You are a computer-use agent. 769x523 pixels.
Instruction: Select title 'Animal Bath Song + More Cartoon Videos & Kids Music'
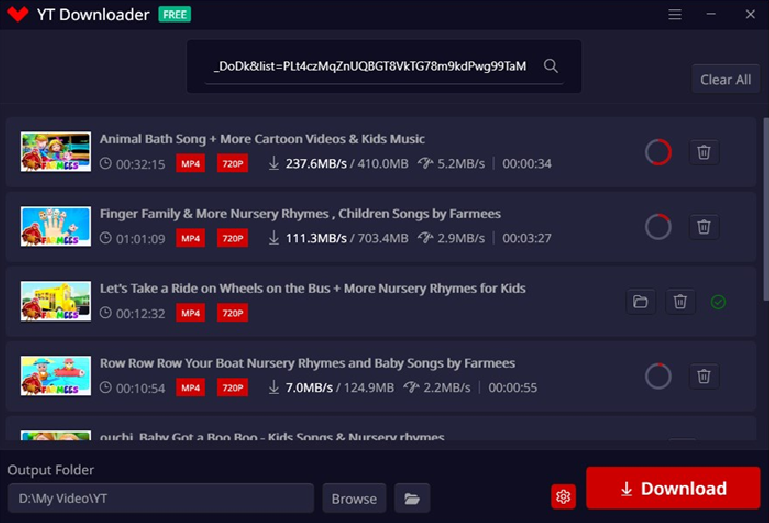[262, 139]
